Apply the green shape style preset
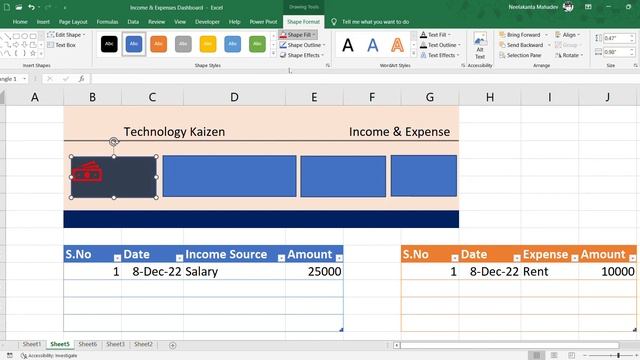 [257, 44]
